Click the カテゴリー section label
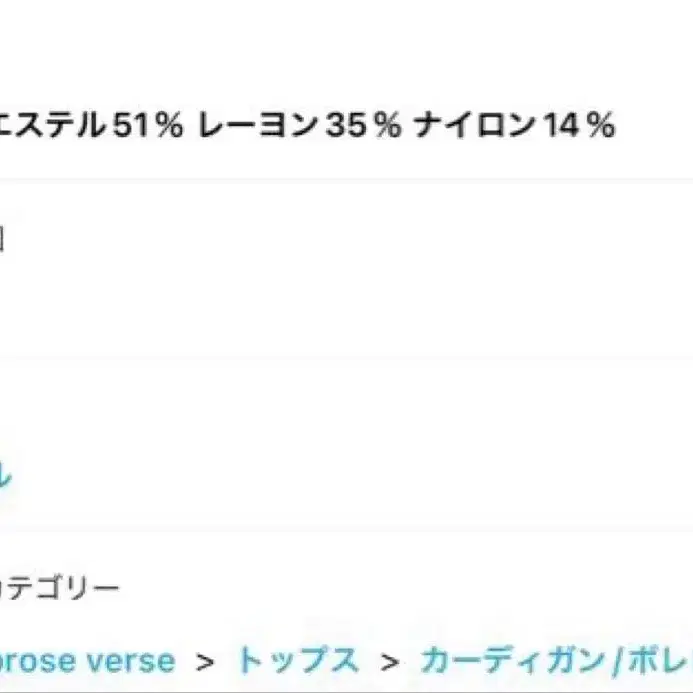Image resolution: width=693 pixels, height=693 pixels. click(x=60, y=588)
